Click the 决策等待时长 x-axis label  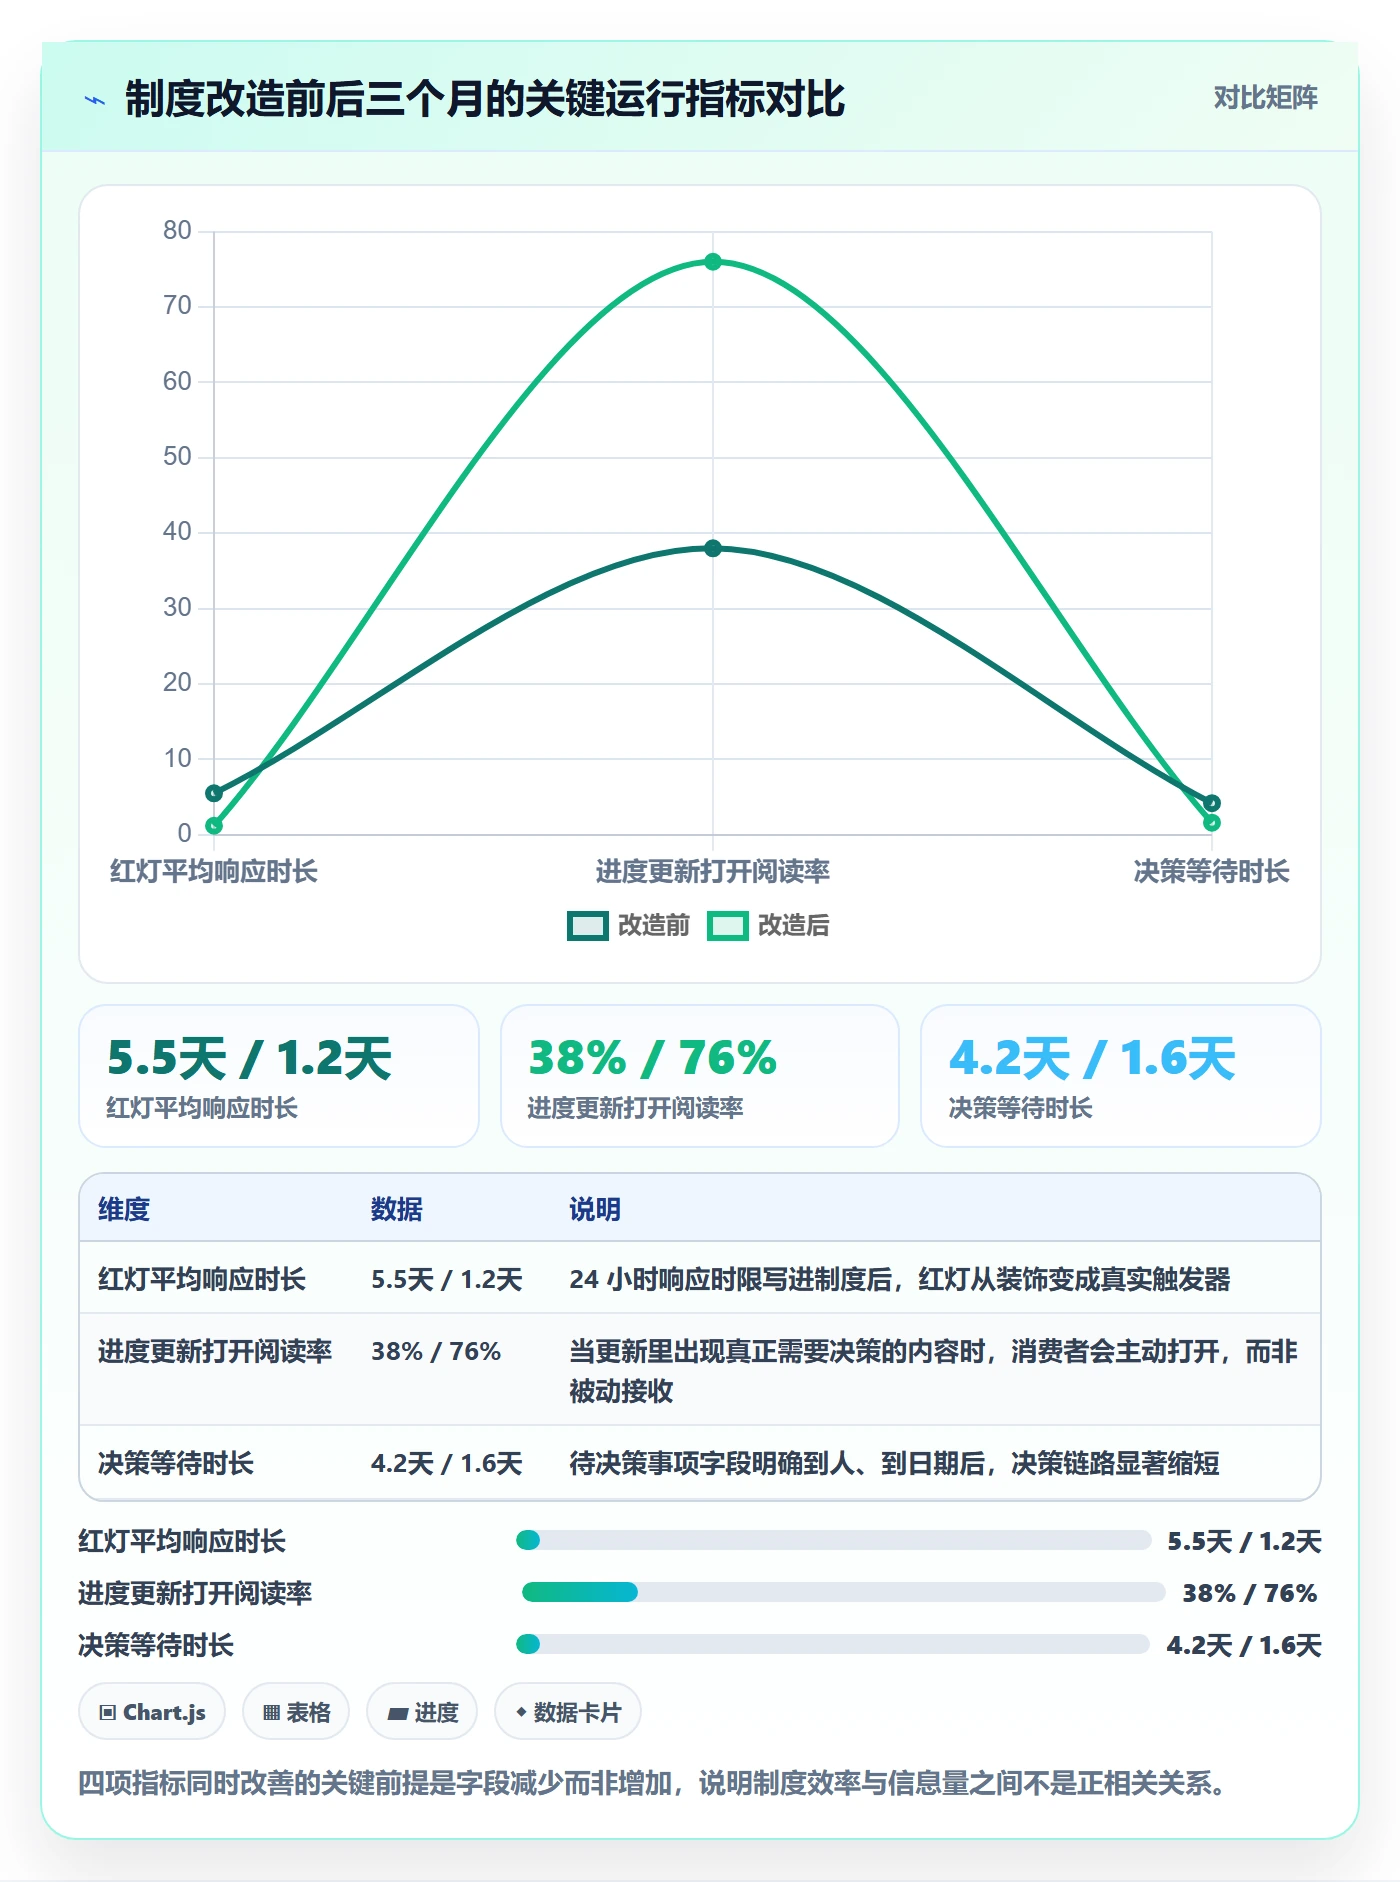pos(1212,871)
